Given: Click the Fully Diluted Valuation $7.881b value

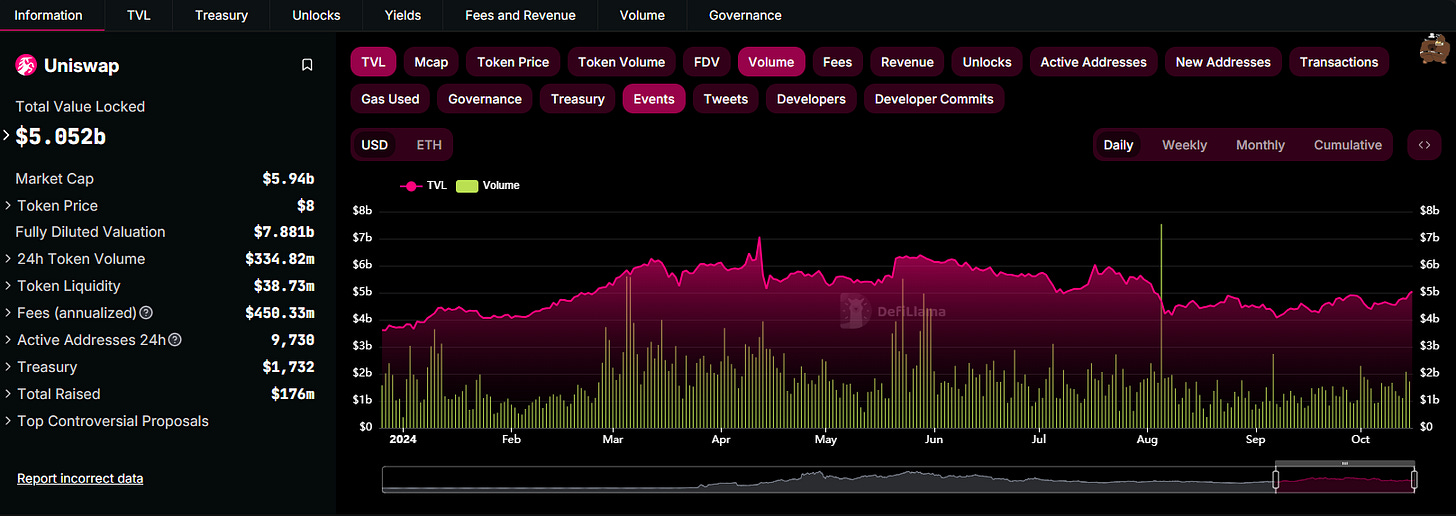Looking at the screenshot, I should (284, 232).
